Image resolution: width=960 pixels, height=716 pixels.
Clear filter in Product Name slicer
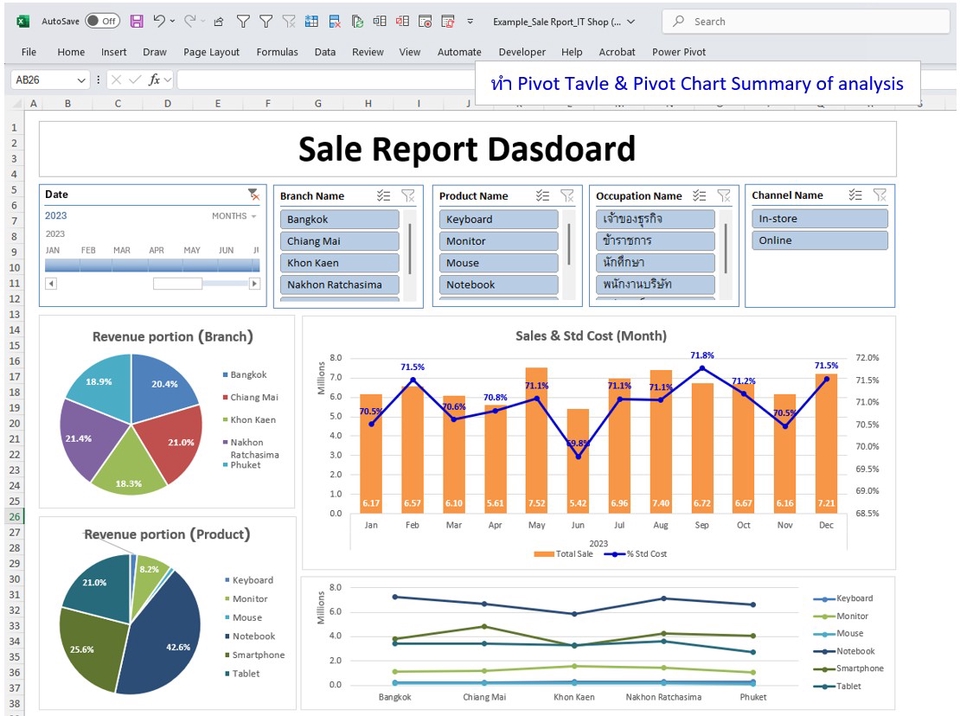(x=567, y=196)
